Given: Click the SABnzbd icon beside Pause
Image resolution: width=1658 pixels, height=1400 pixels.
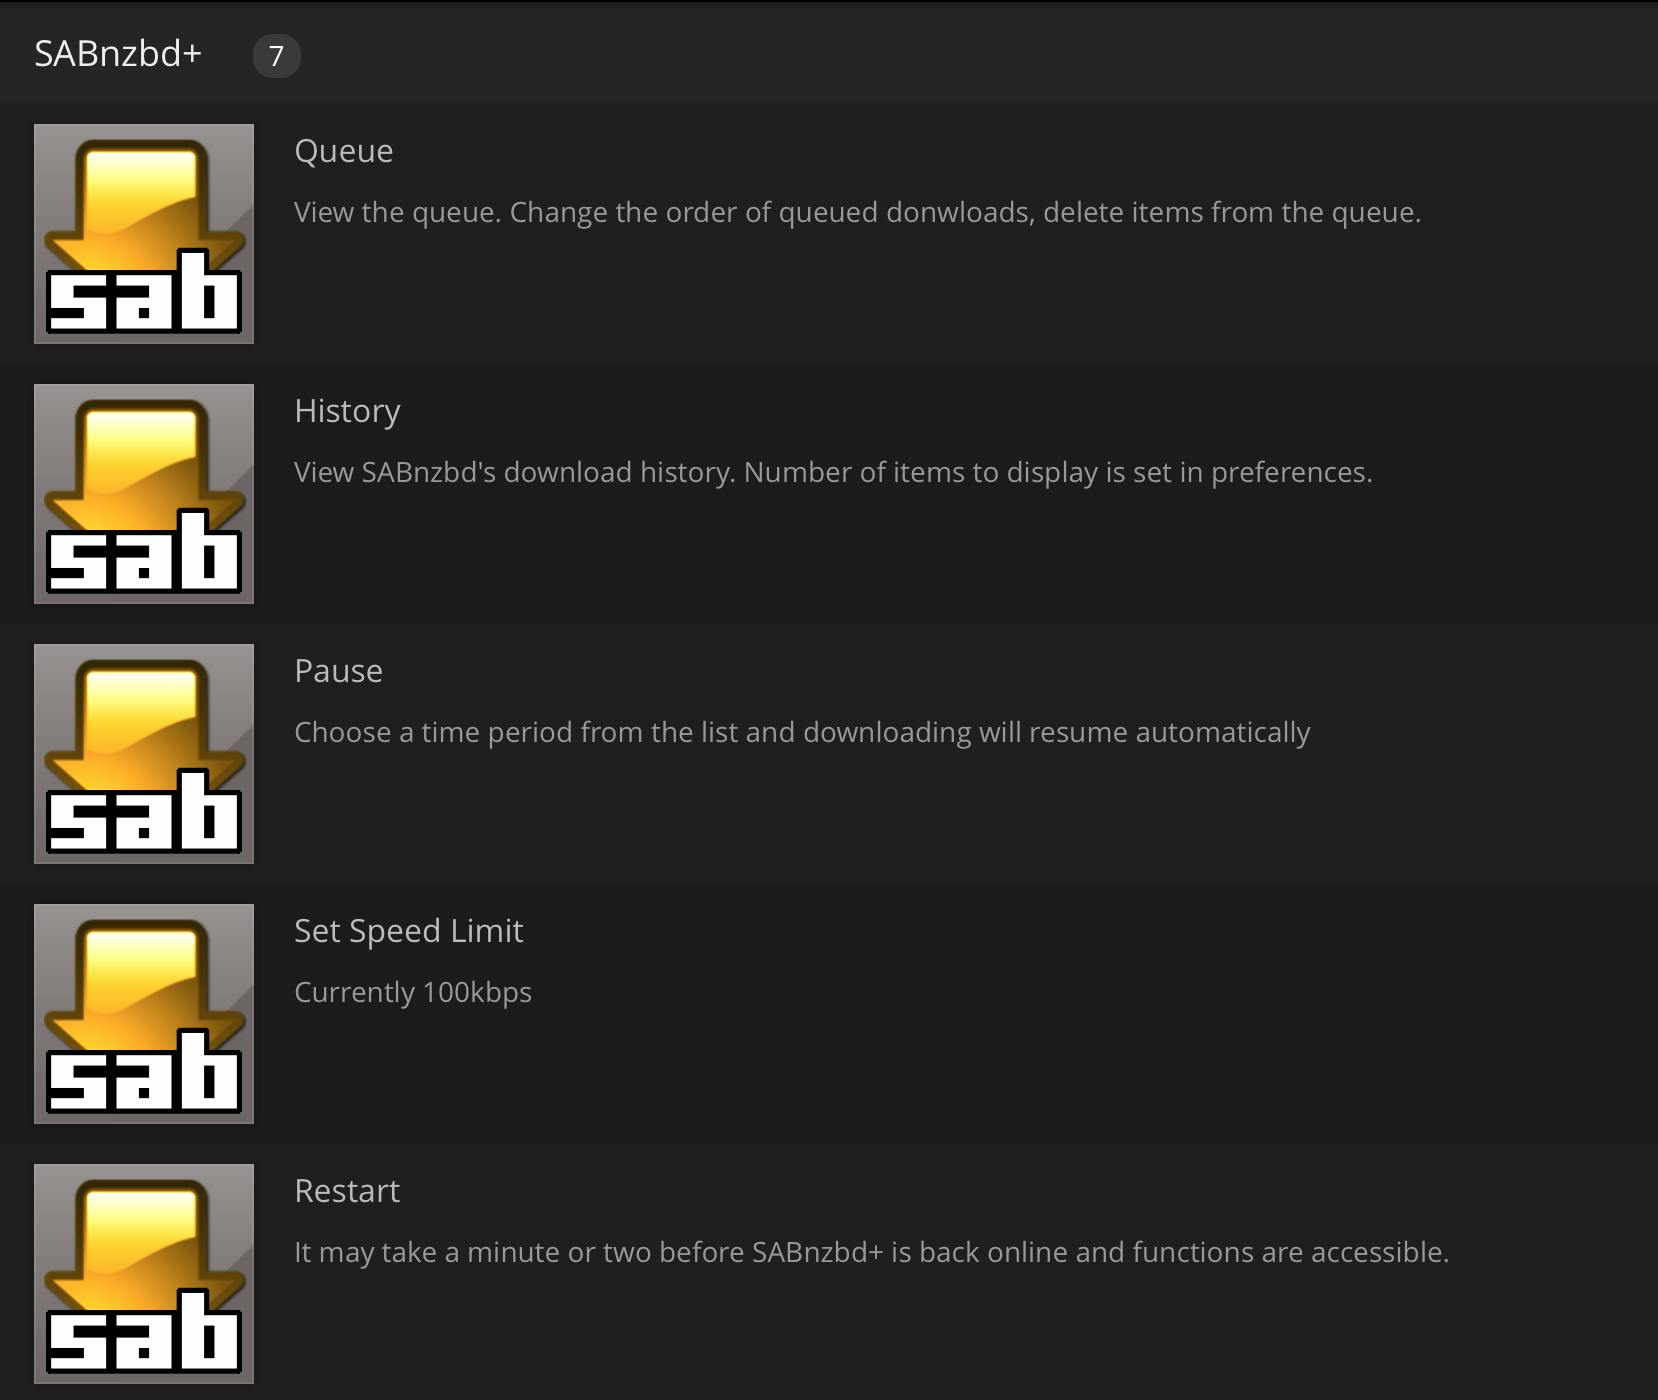Looking at the screenshot, I should click(144, 754).
